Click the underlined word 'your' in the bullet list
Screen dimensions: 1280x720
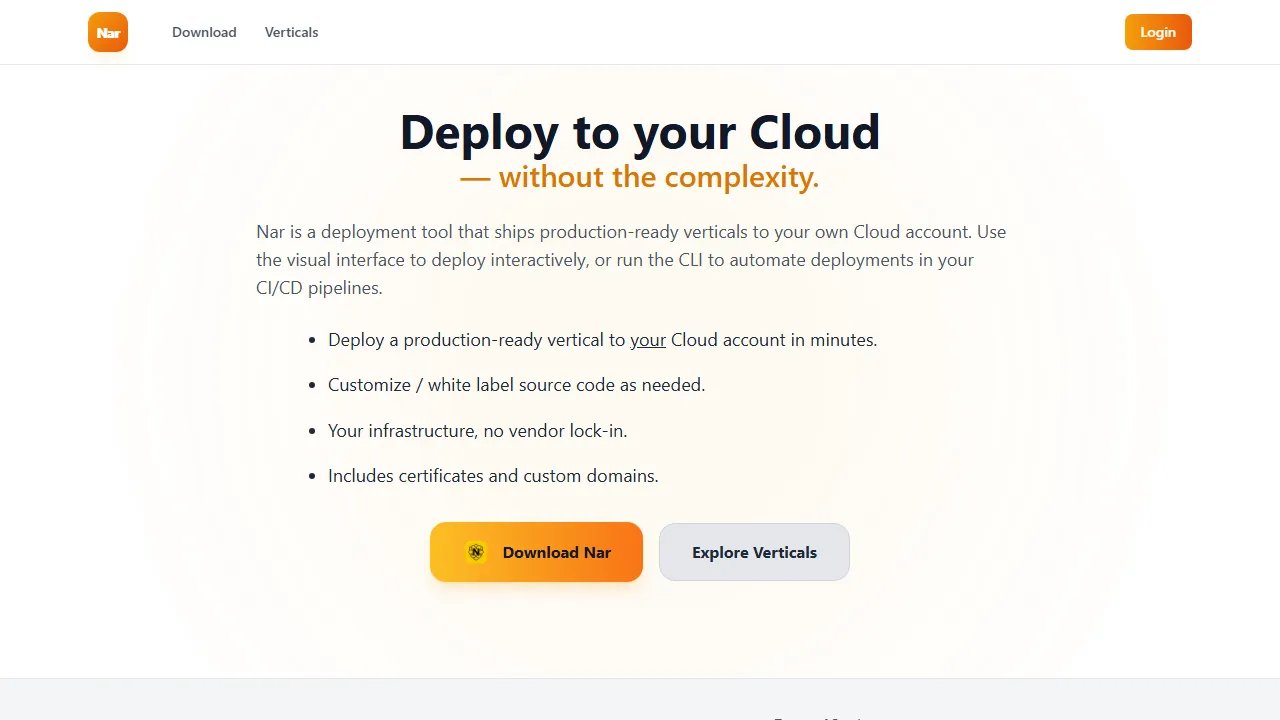(647, 340)
